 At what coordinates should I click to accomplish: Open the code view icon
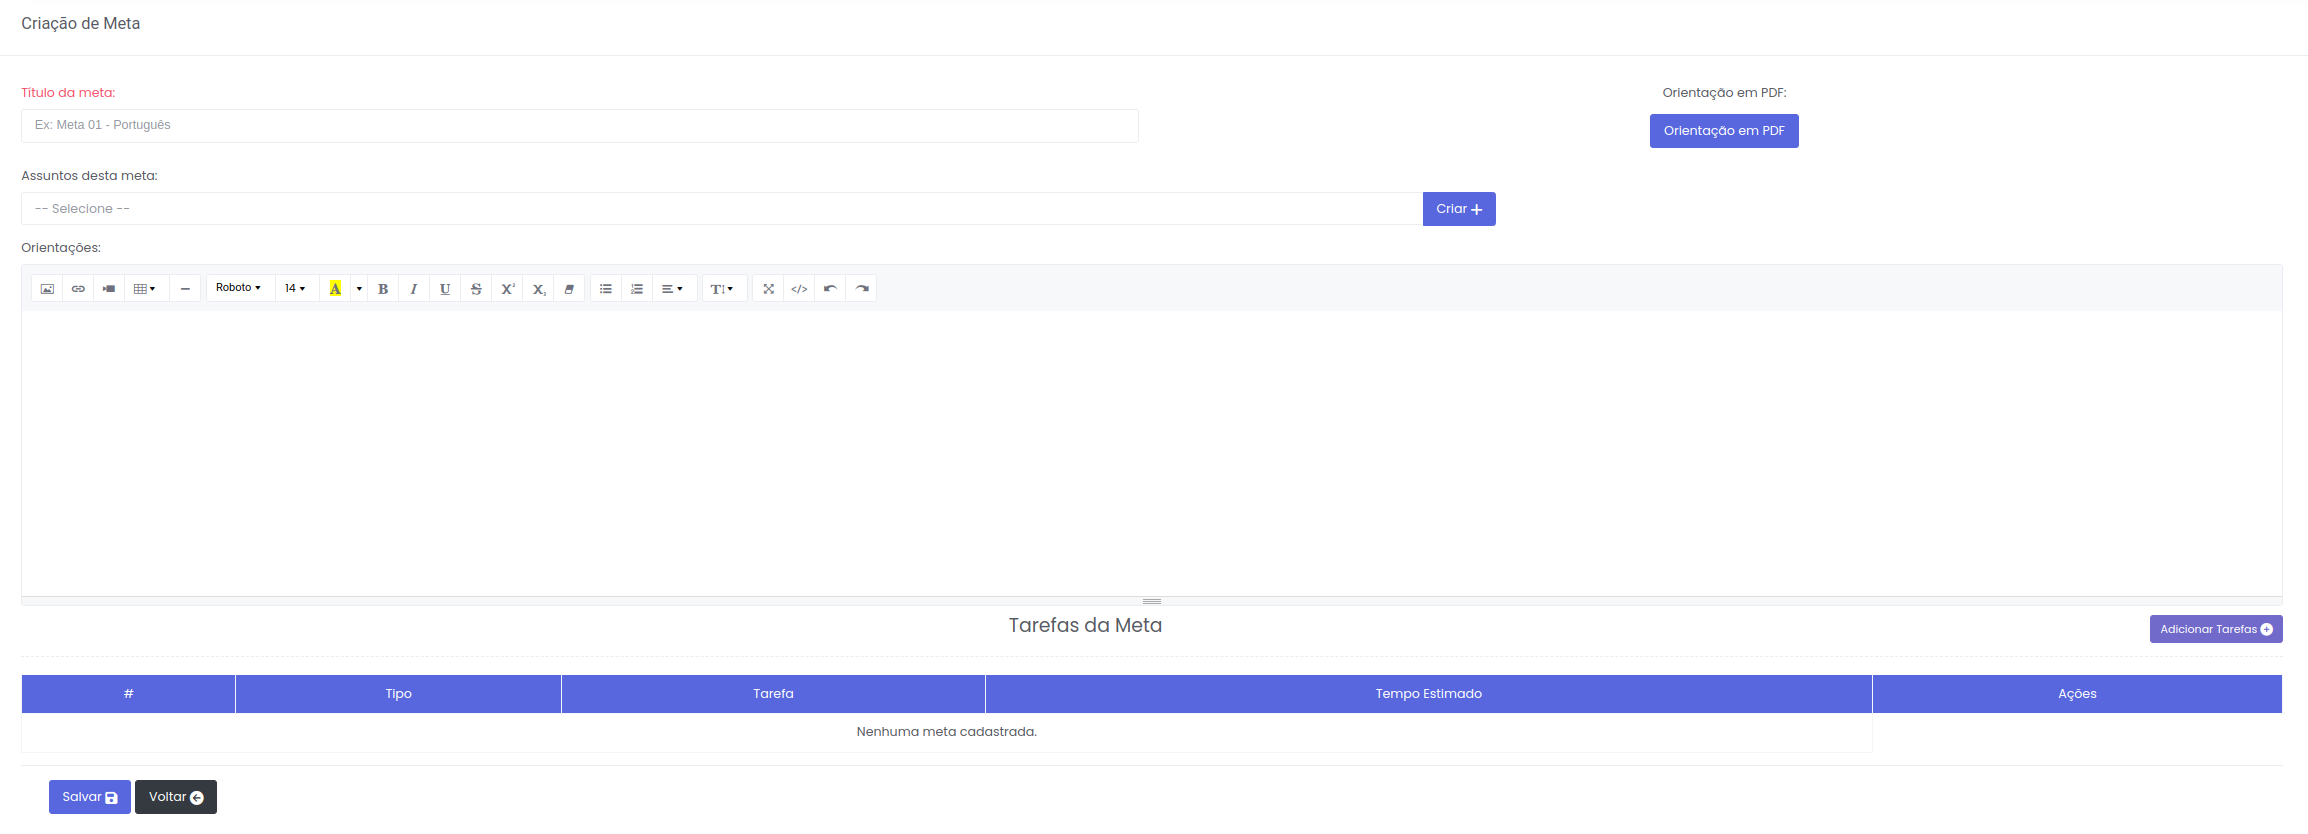799,289
